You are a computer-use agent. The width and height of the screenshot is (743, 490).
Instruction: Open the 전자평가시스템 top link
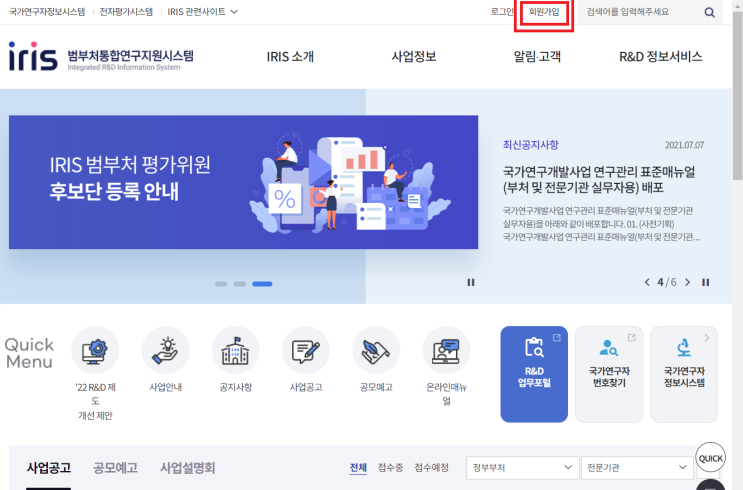point(126,12)
